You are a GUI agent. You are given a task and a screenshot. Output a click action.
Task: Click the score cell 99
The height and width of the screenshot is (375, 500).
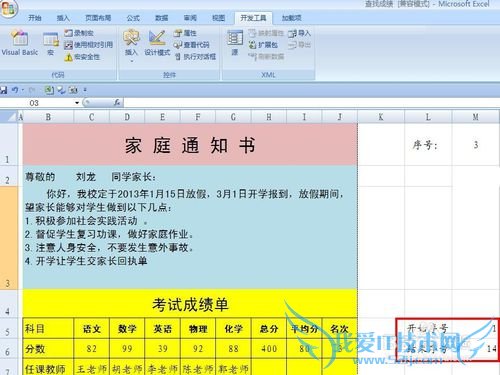click(x=127, y=349)
